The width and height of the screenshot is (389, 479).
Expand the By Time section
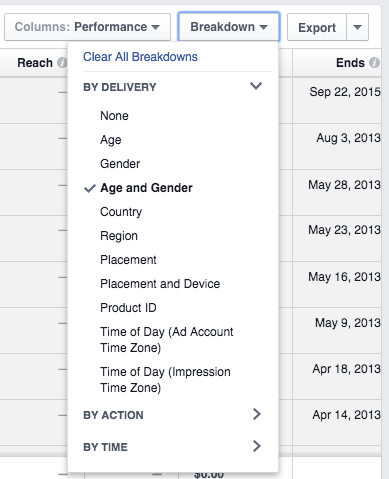(x=173, y=447)
